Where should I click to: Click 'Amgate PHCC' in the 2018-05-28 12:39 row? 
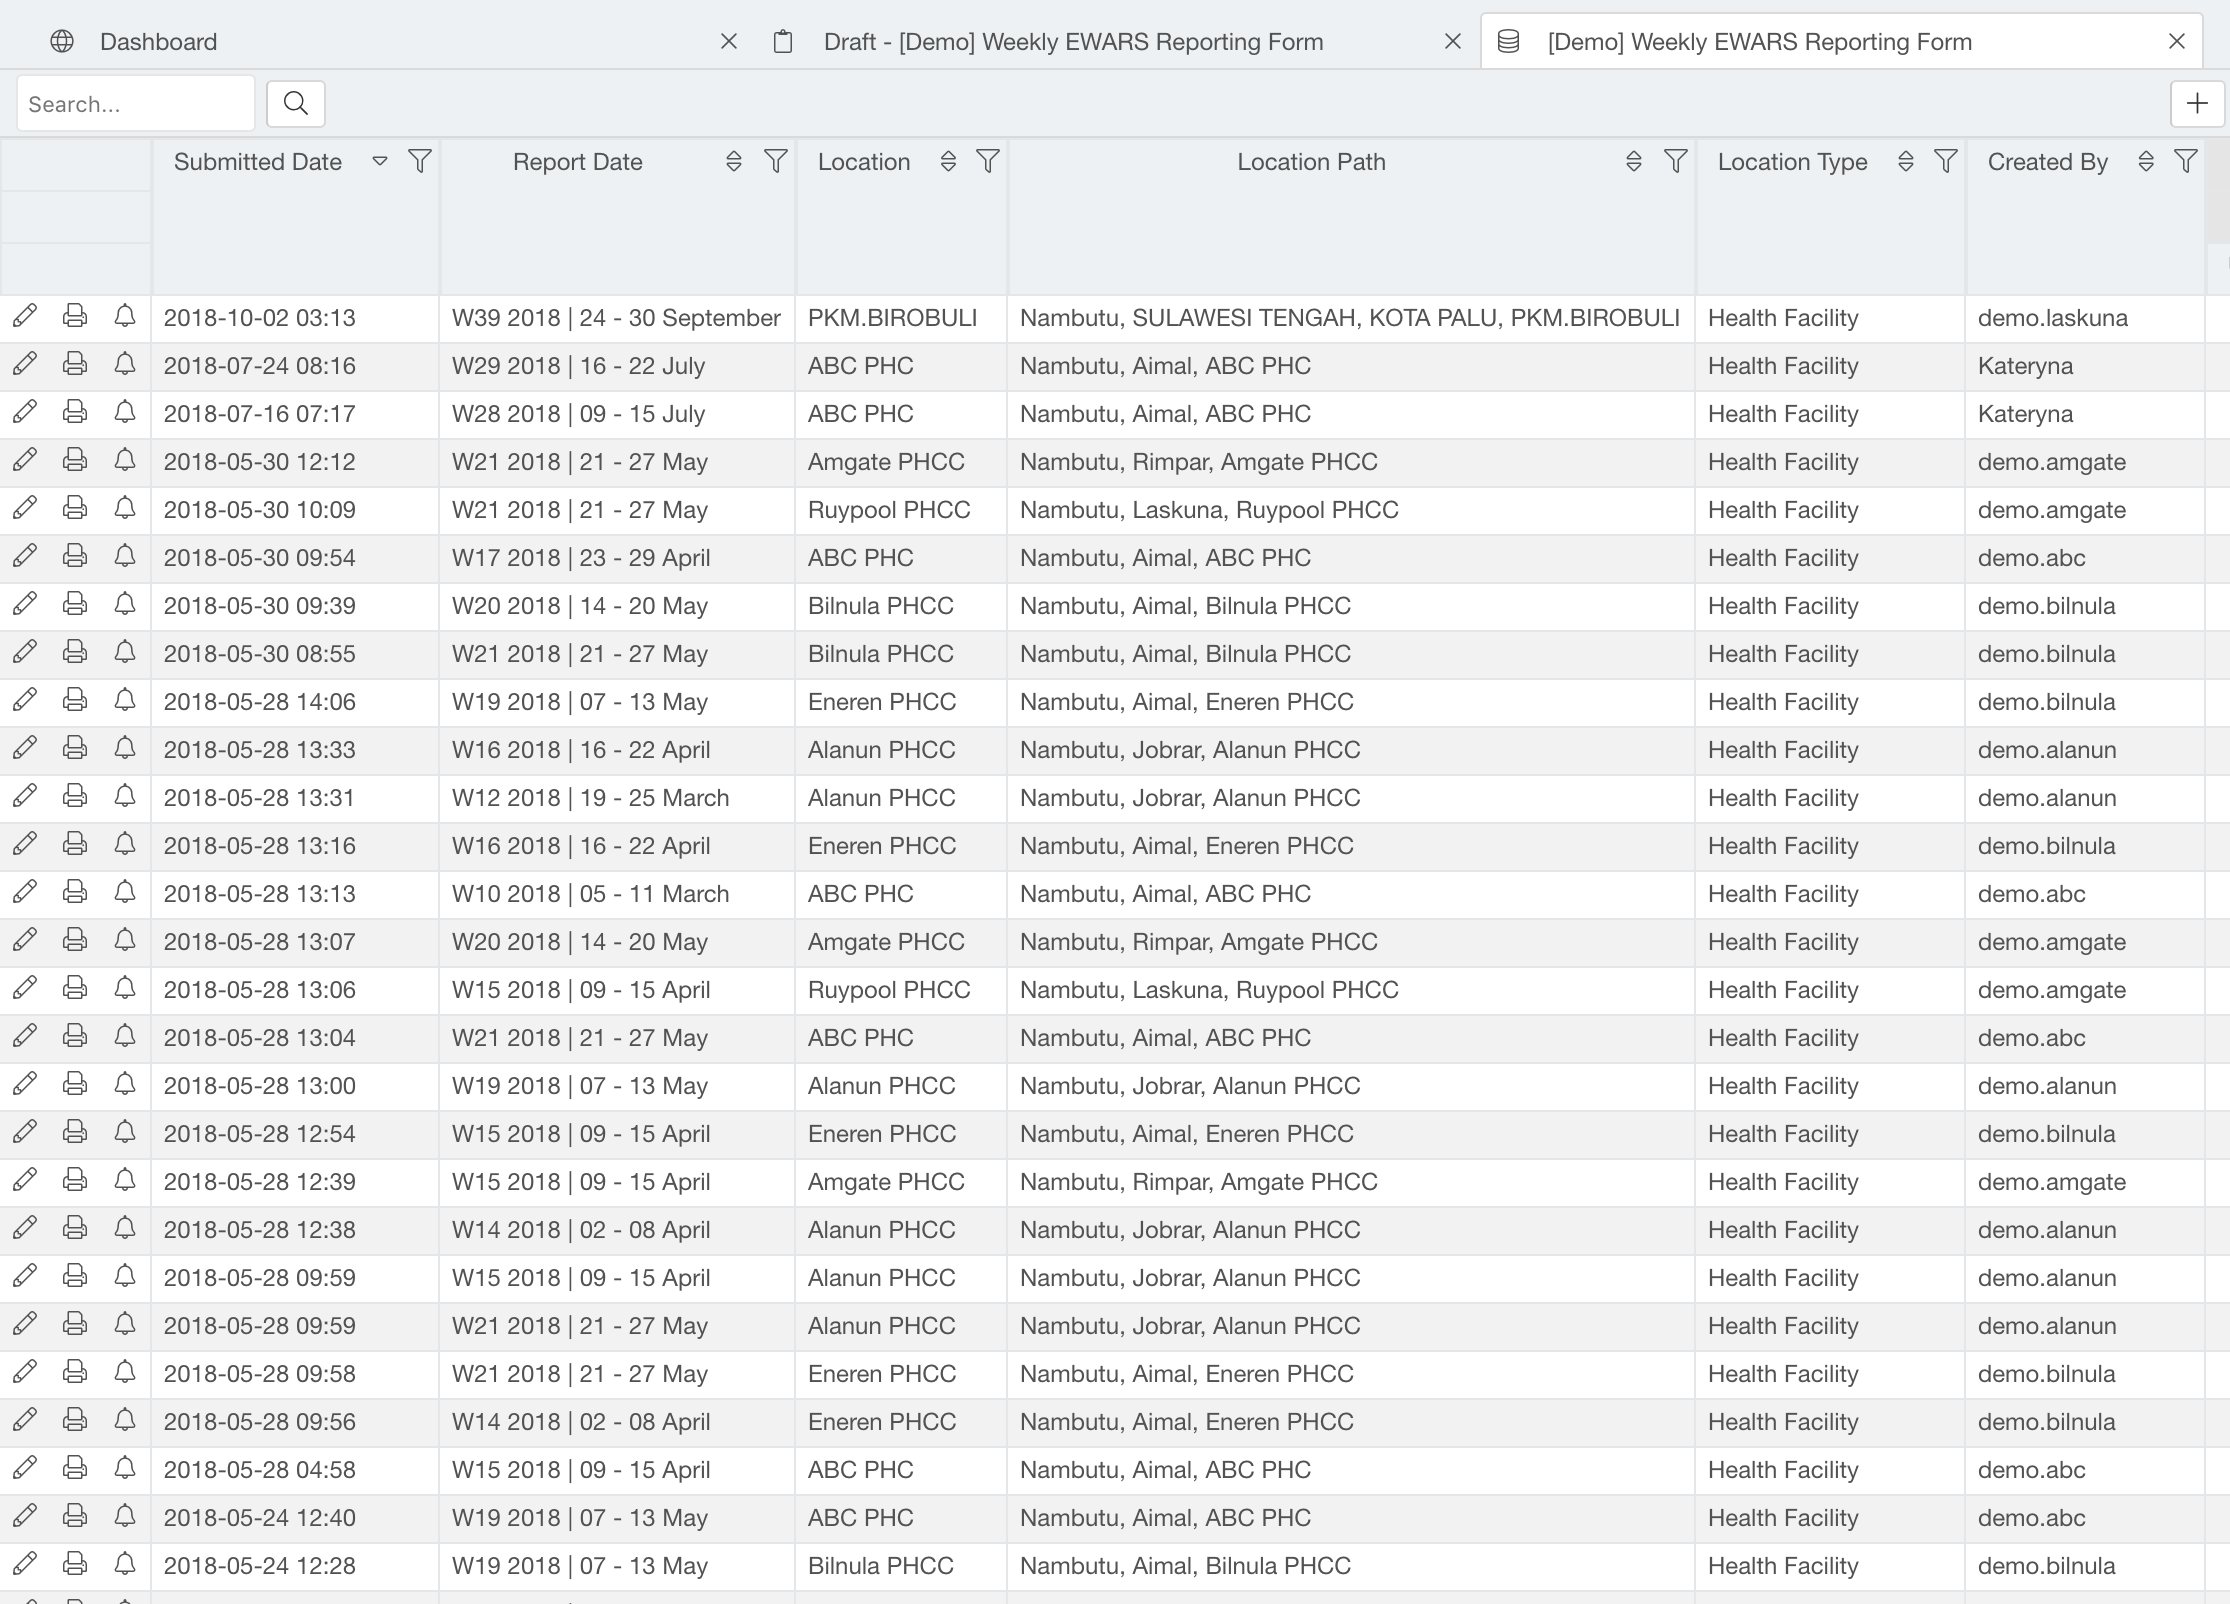pos(886,1182)
